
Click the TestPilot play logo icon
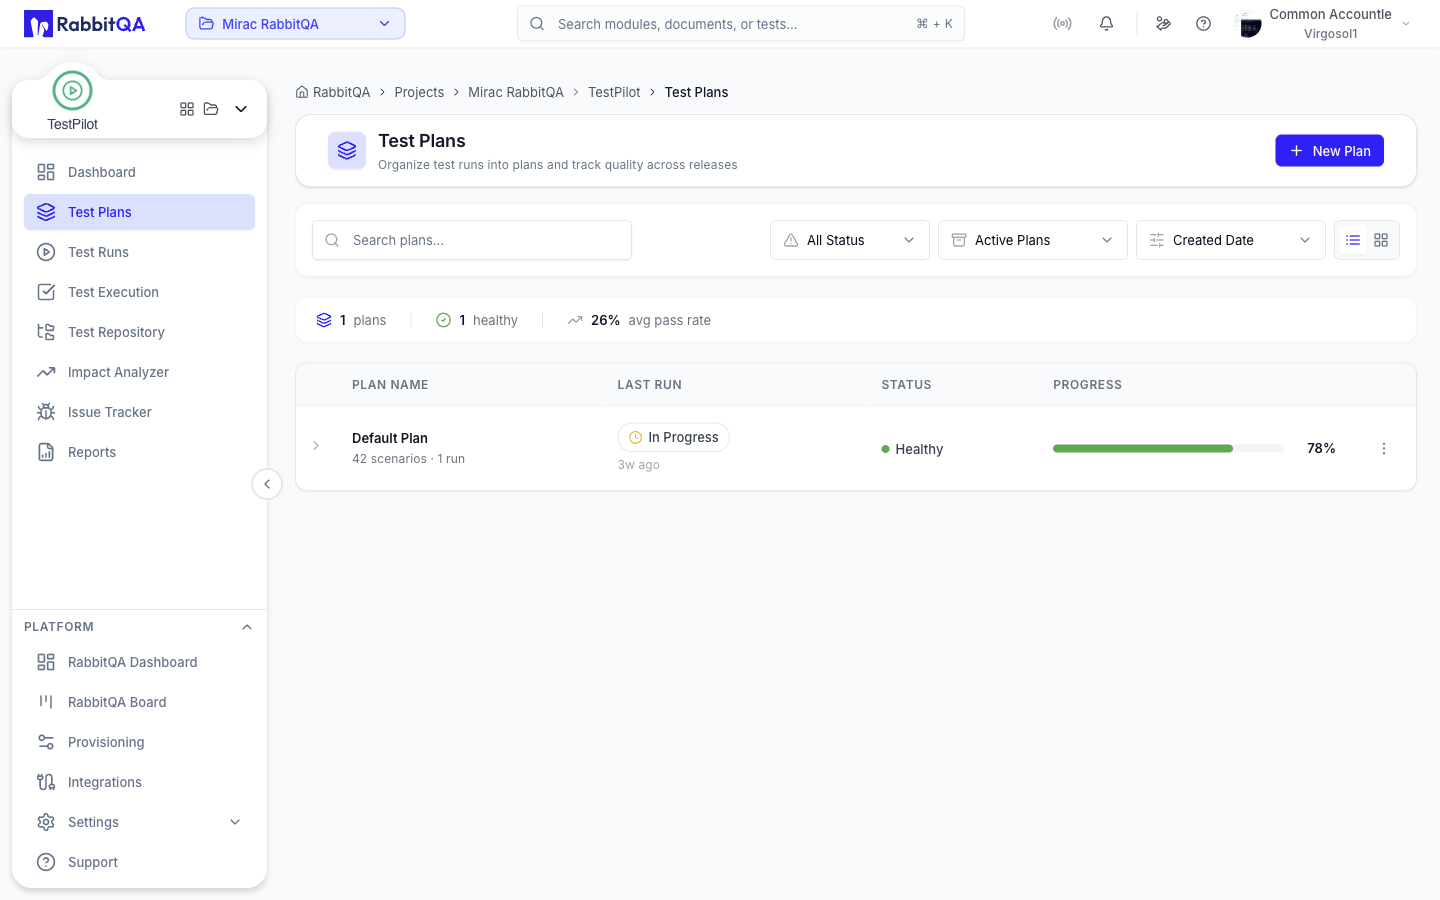point(72,91)
